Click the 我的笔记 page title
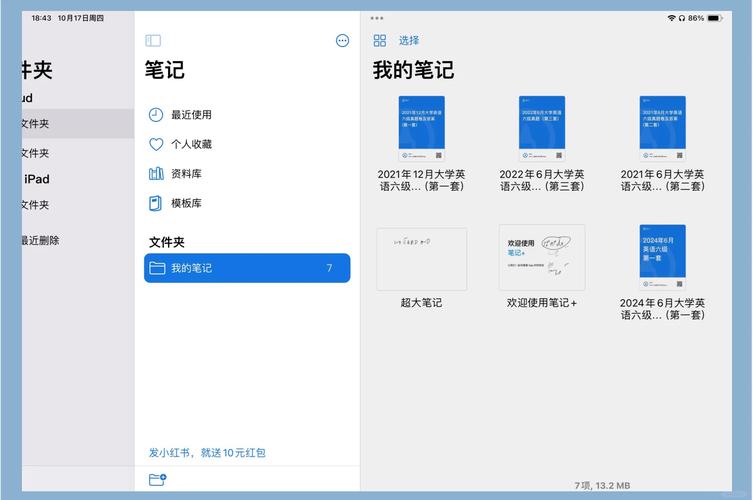 click(413, 70)
